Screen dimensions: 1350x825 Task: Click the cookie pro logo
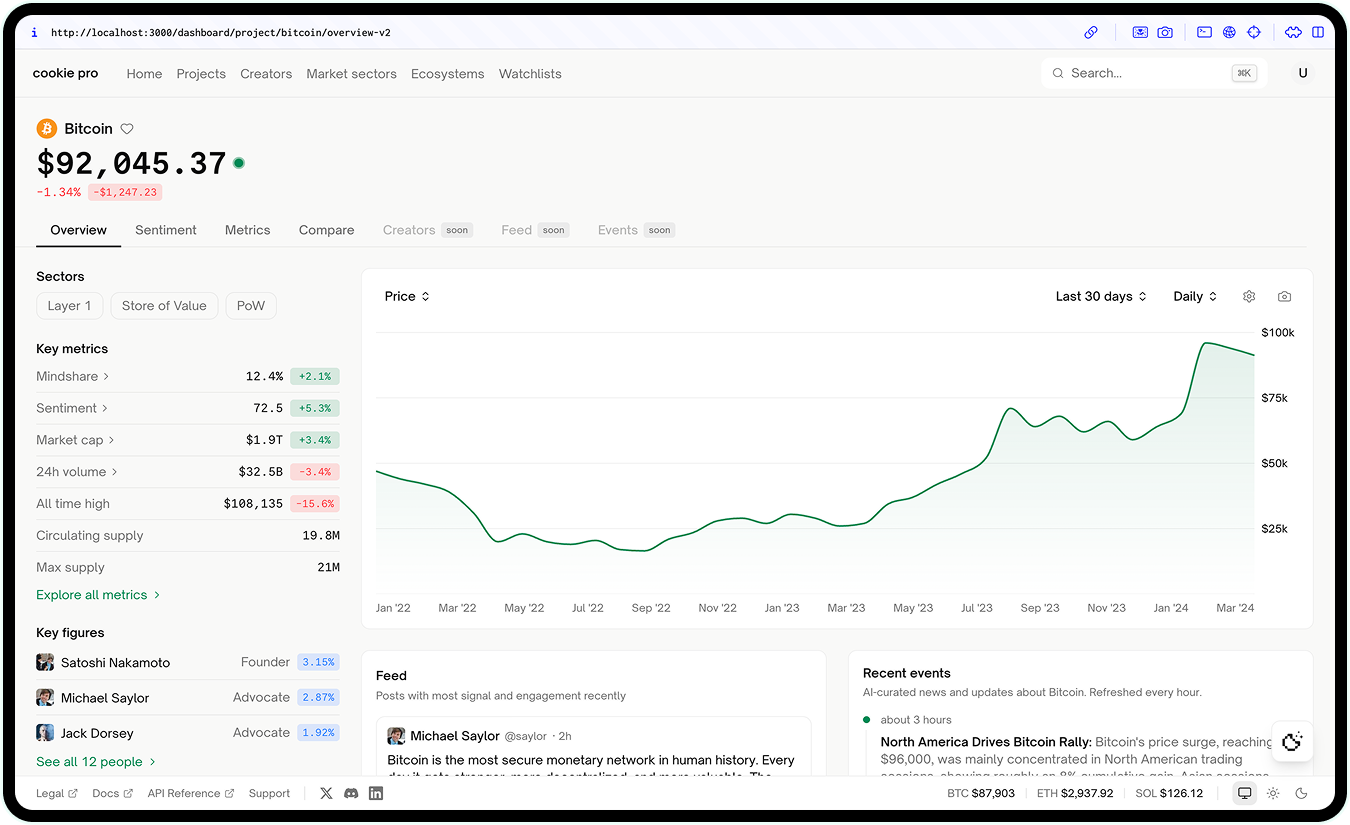(65, 73)
